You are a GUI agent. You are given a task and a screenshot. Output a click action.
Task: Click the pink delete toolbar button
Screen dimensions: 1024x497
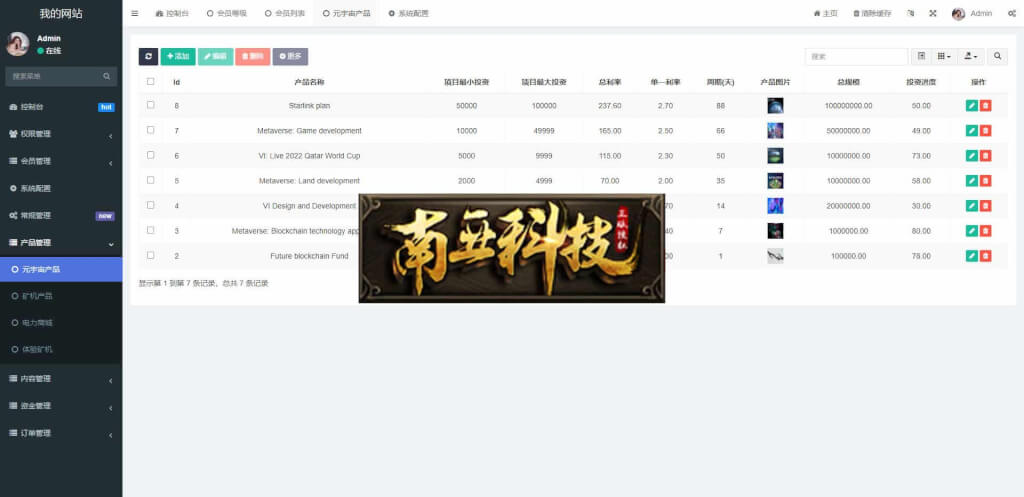pyautogui.click(x=253, y=57)
